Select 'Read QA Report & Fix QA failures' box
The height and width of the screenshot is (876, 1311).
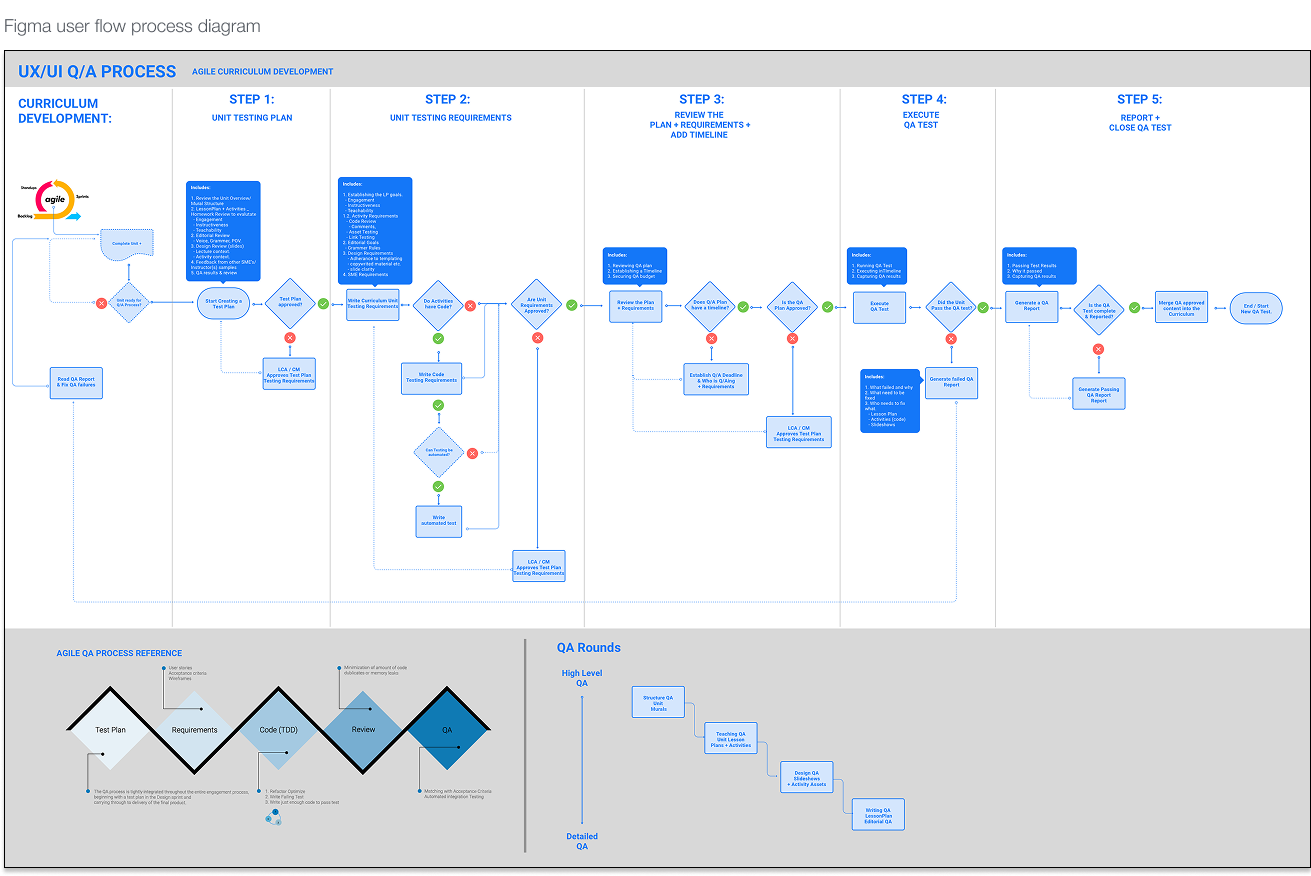point(76,383)
